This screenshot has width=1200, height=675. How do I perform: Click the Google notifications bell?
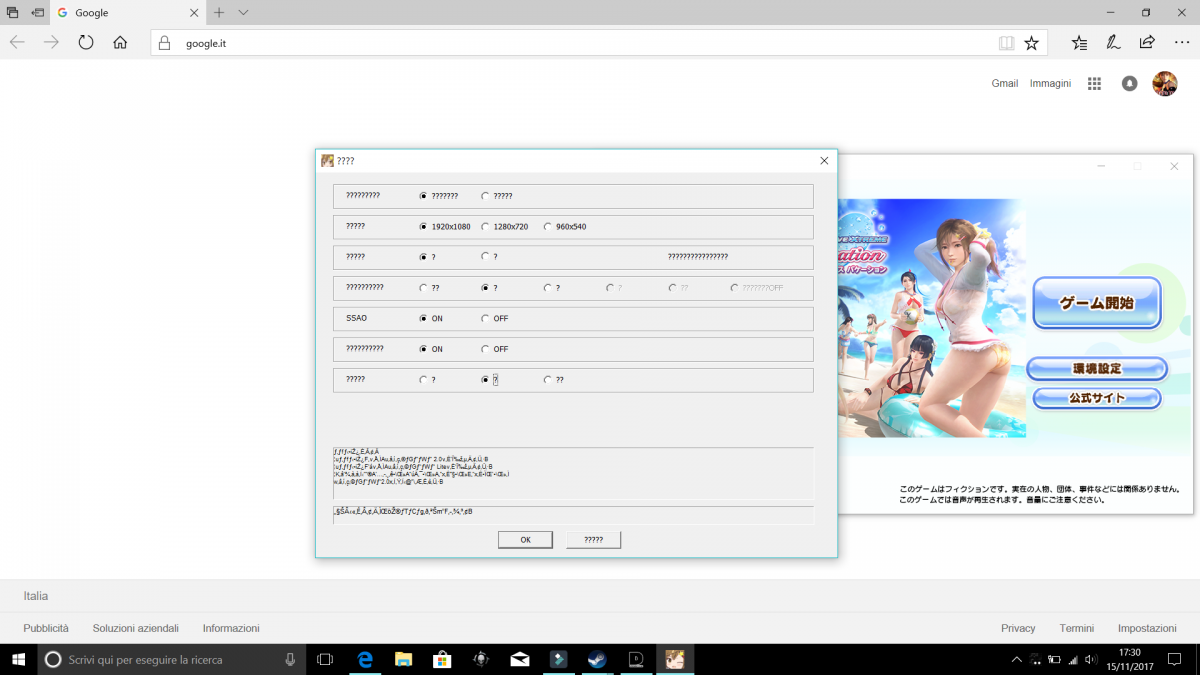point(1129,84)
